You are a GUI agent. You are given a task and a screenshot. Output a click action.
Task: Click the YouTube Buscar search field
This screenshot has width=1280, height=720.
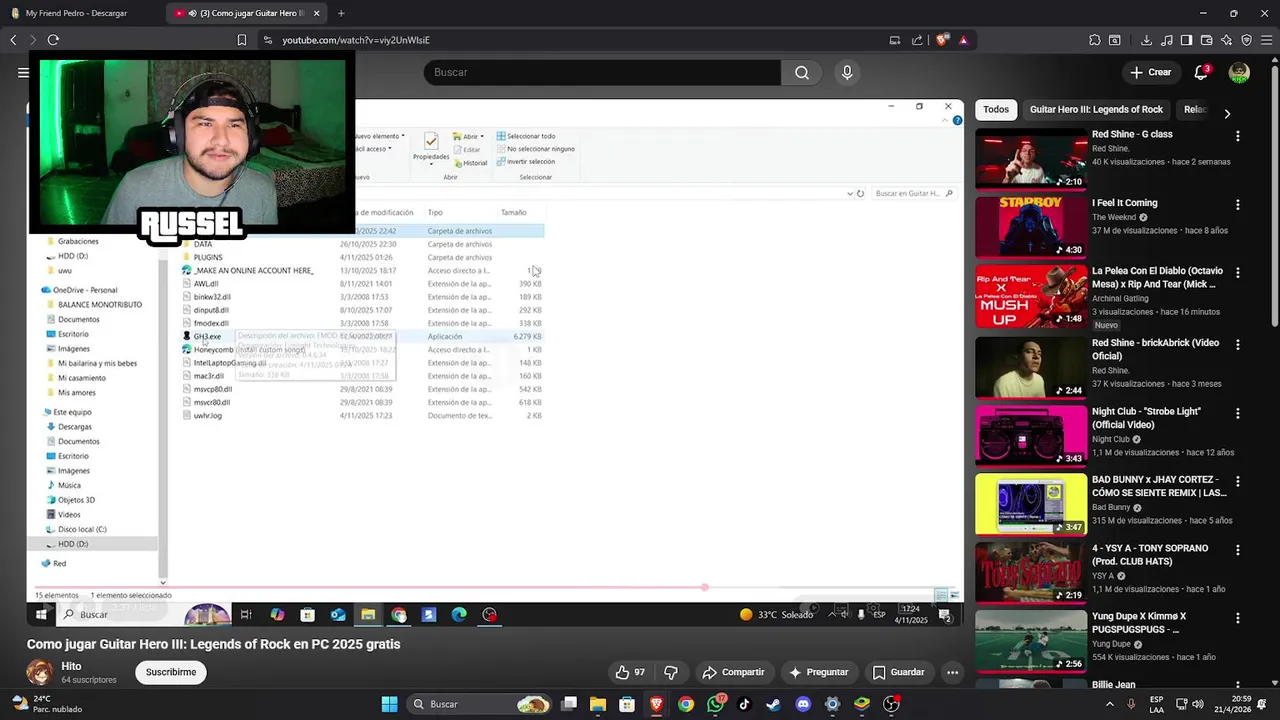click(602, 72)
